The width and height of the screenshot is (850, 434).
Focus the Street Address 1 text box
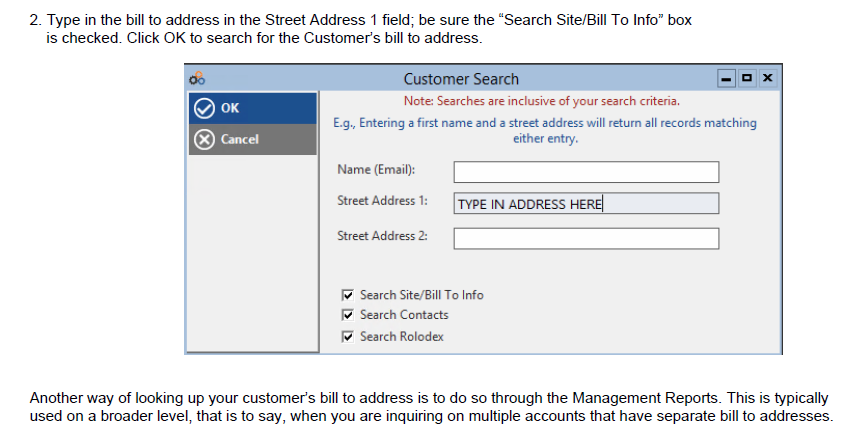(586, 204)
